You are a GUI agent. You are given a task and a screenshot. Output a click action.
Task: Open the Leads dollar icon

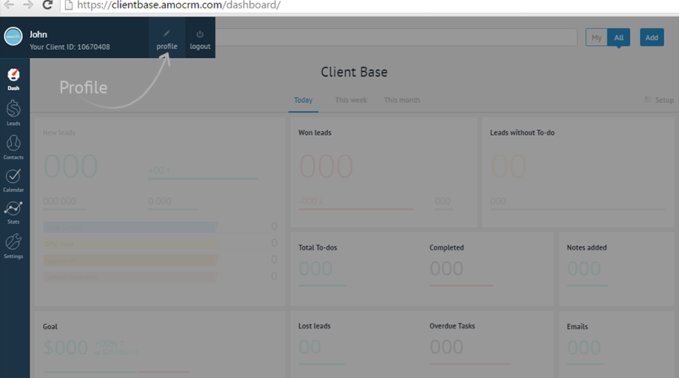click(x=13, y=113)
